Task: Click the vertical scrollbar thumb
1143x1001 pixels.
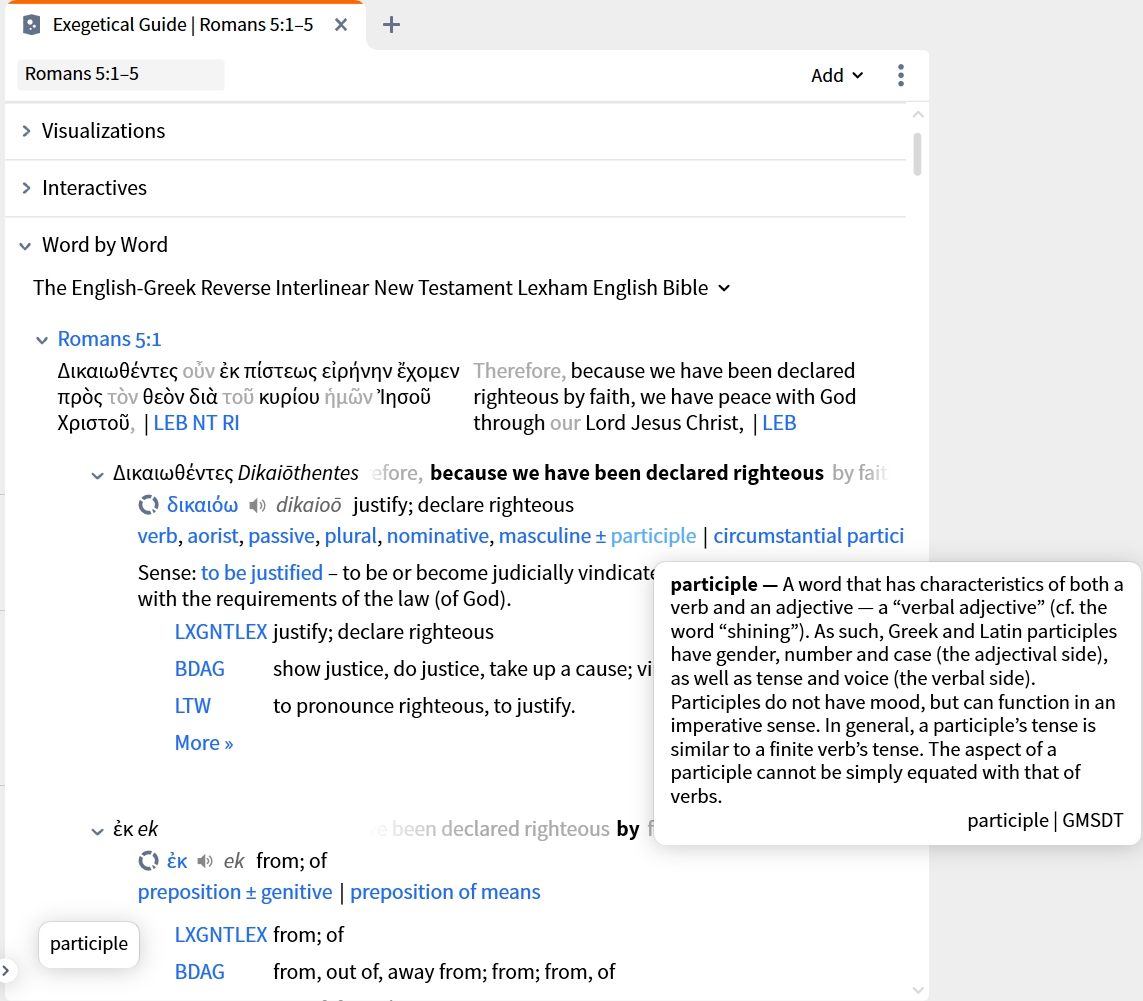Action: coord(917,154)
